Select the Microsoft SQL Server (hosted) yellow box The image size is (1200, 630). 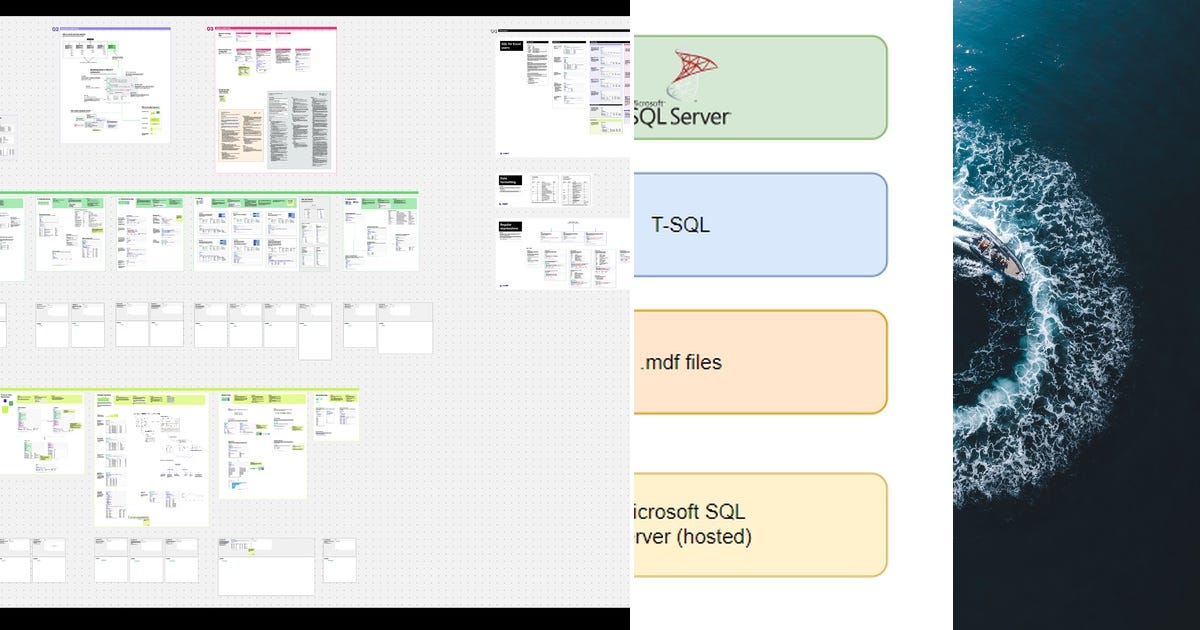[x=758, y=524]
